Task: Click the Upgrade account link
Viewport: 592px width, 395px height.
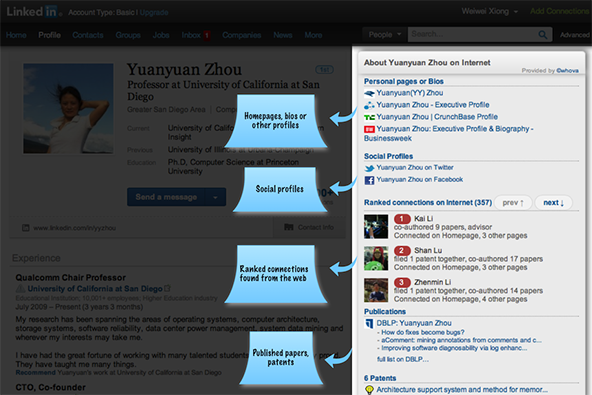Action: coord(154,12)
